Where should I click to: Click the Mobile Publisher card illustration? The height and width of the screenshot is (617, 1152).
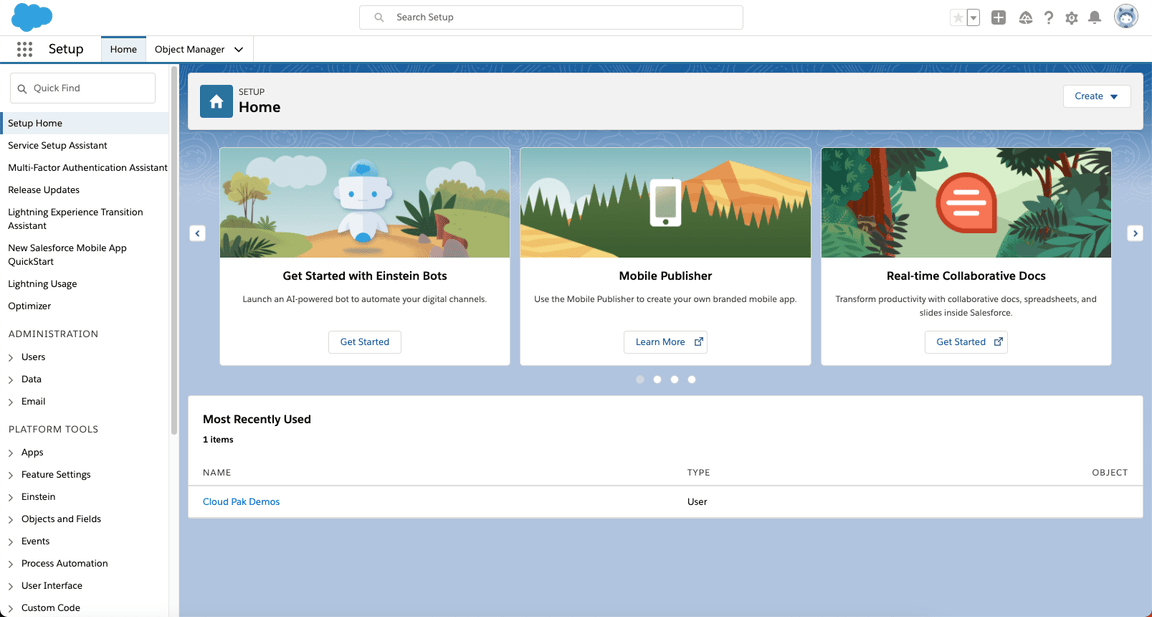(666, 203)
